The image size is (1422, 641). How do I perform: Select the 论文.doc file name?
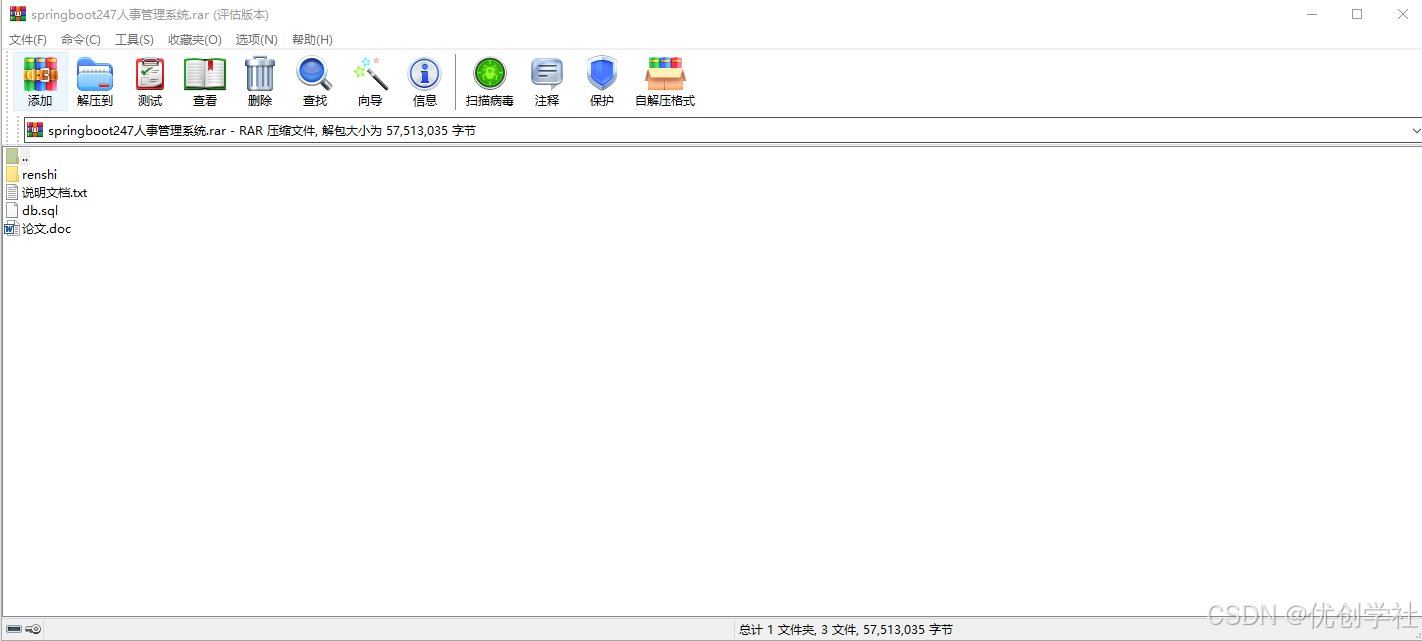point(47,228)
